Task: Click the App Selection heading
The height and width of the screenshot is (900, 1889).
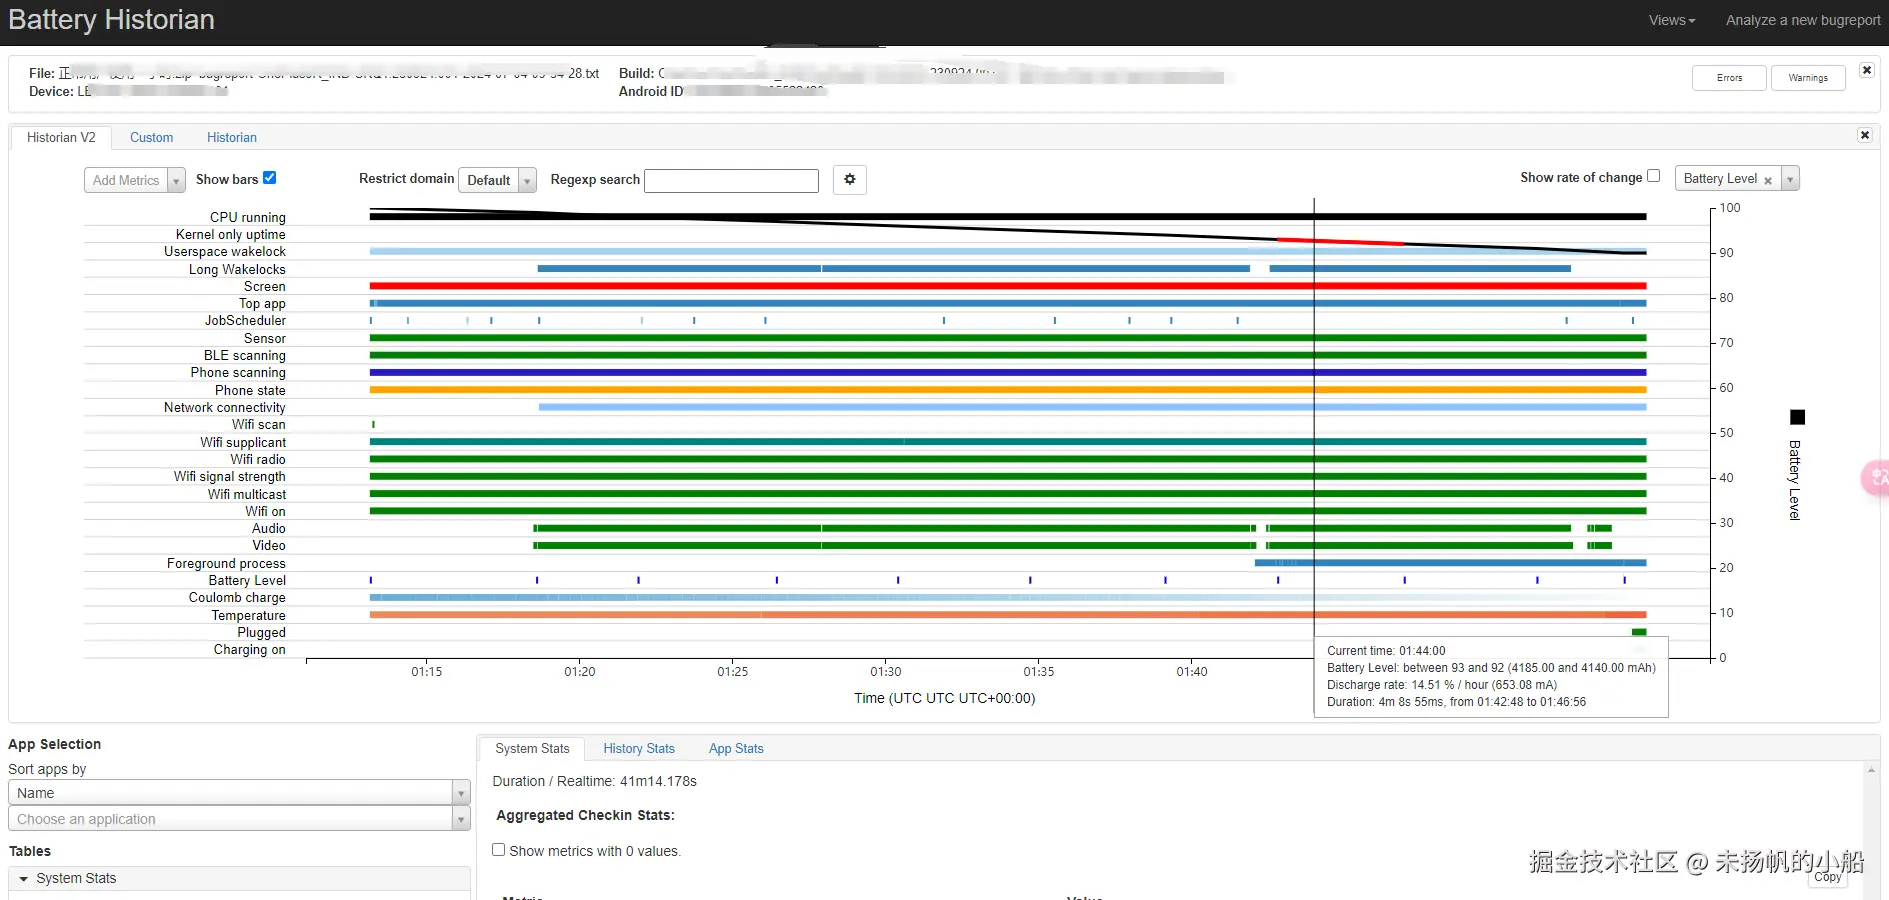Action: [x=54, y=744]
